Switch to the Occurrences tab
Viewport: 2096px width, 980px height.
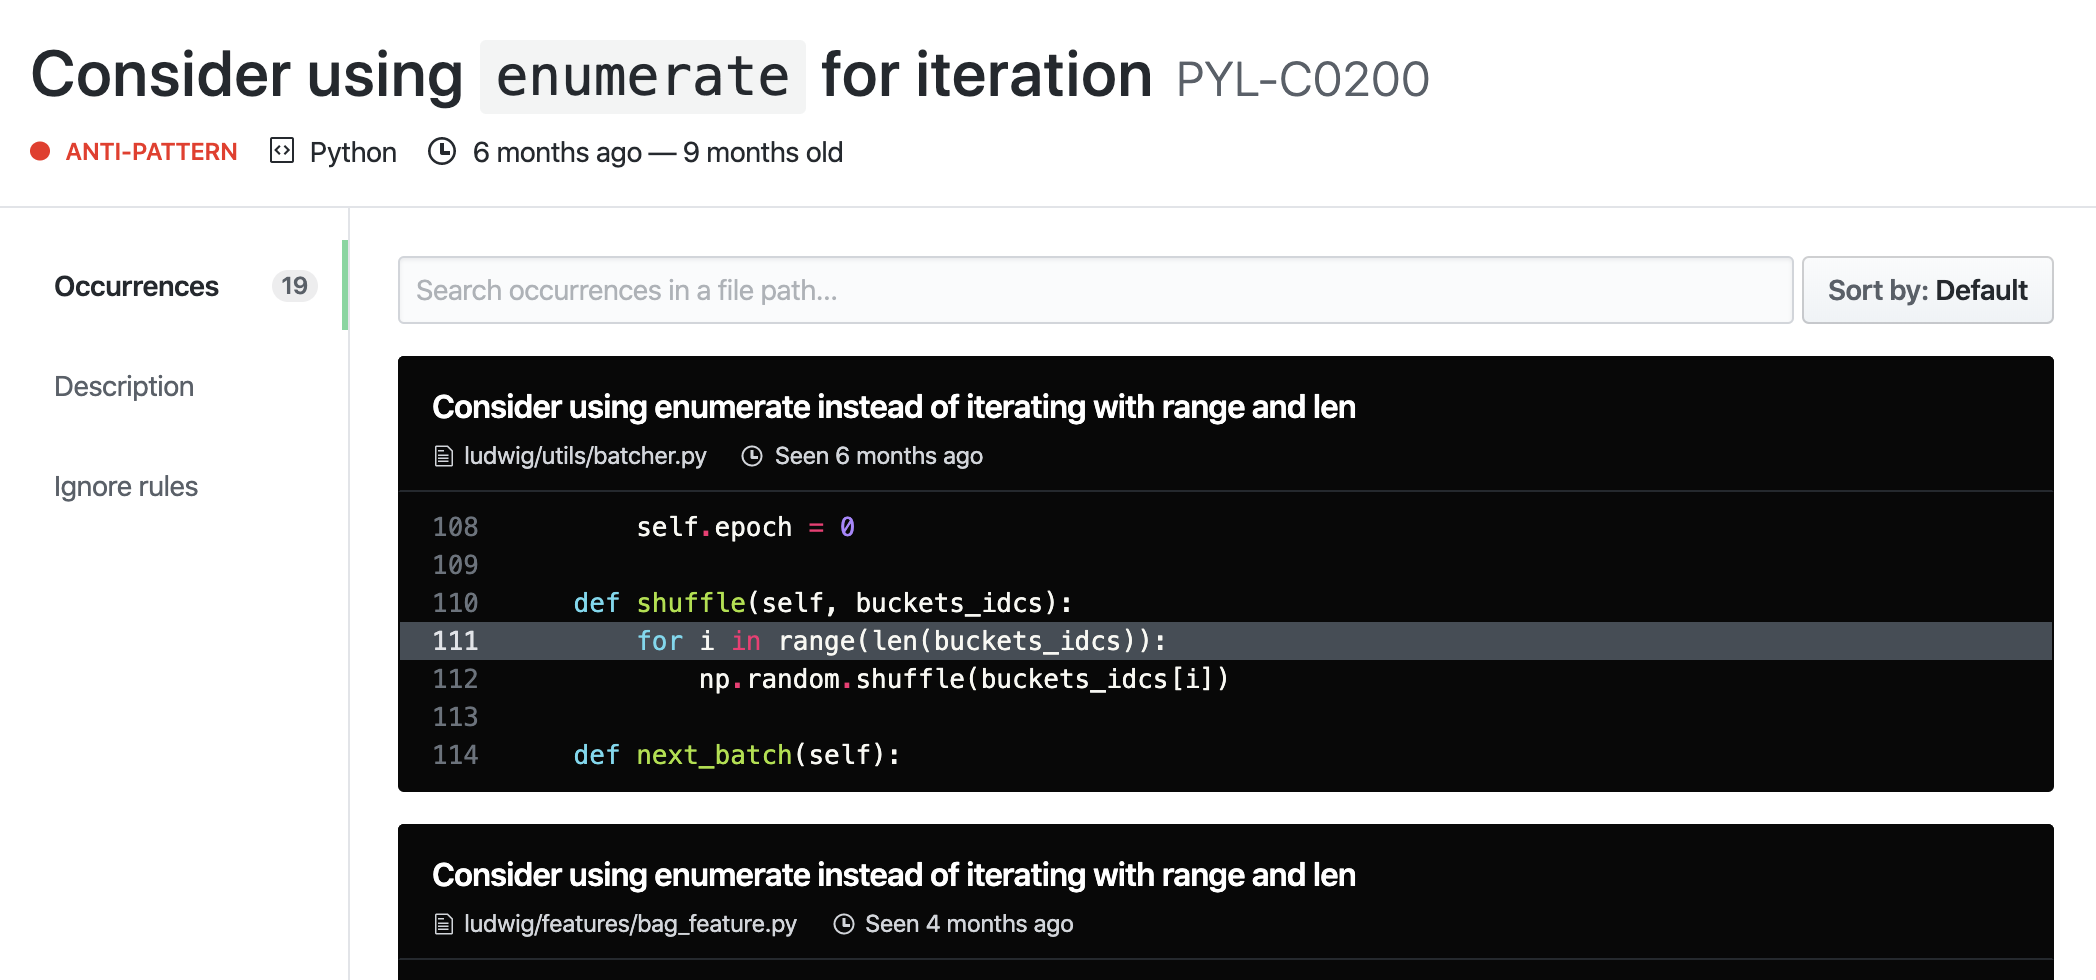[137, 286]
